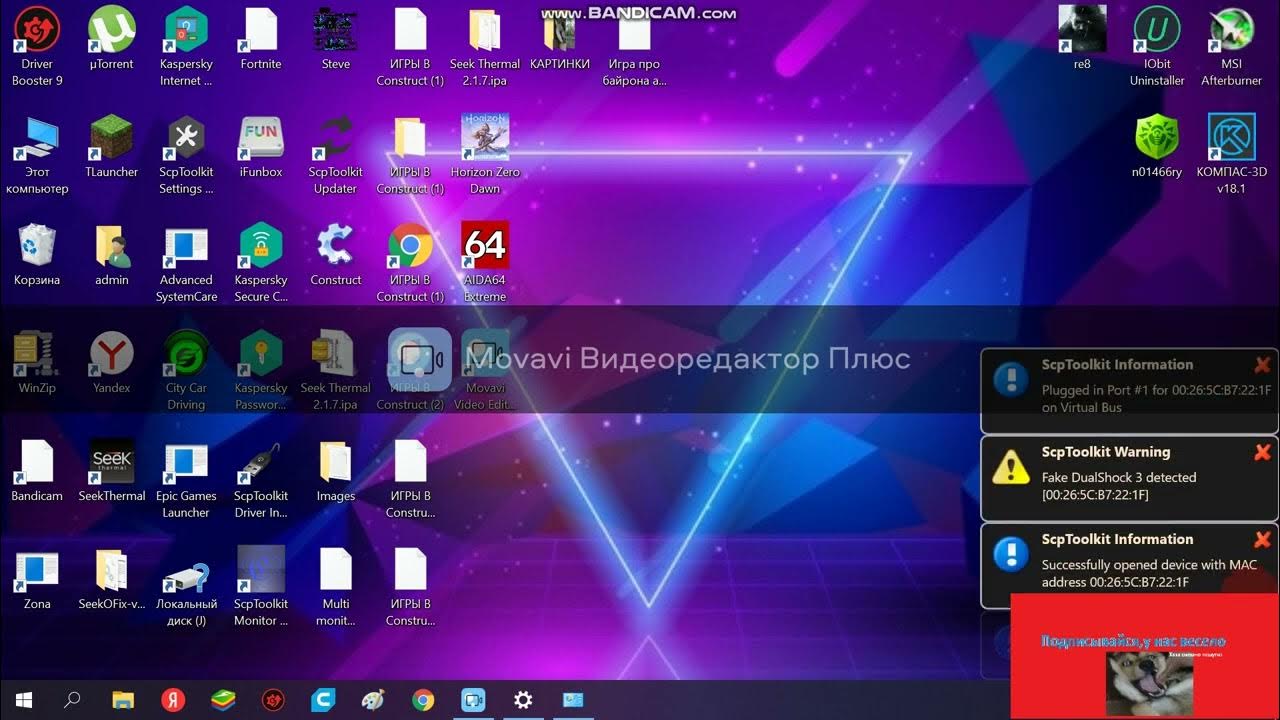This screenshot has width=1280, height=720.
Task: Open Construct from the taskbar
Action: [323, 700]
